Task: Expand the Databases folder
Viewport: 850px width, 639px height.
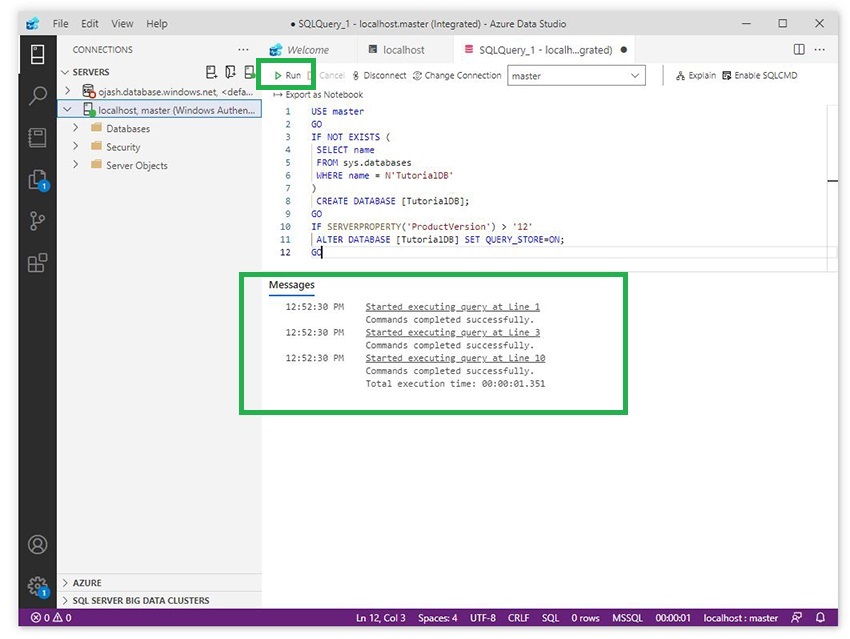Action: (x=75, y=128)
